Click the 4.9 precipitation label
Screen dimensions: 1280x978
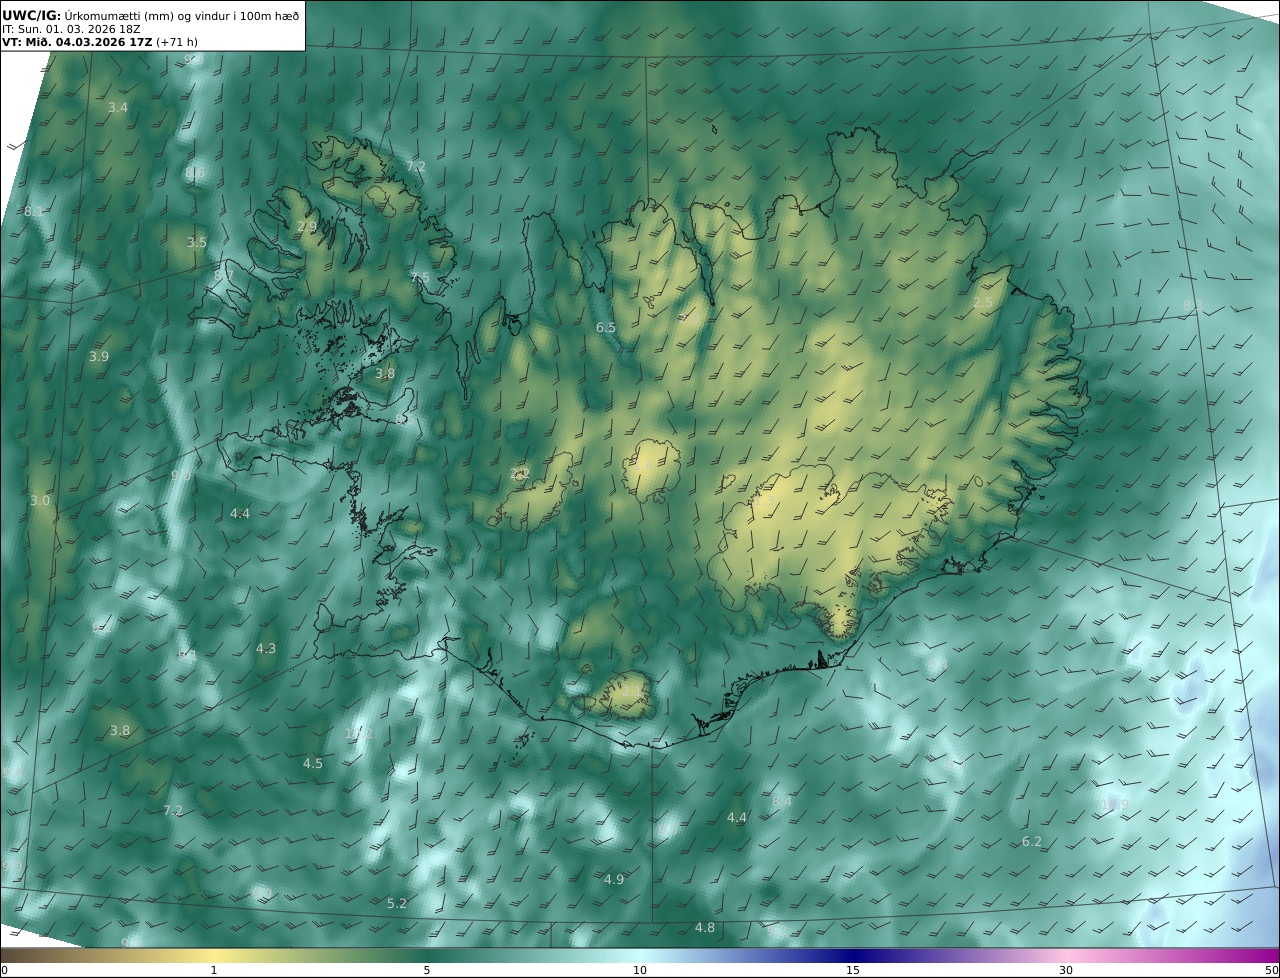click(x=614, y=879)
